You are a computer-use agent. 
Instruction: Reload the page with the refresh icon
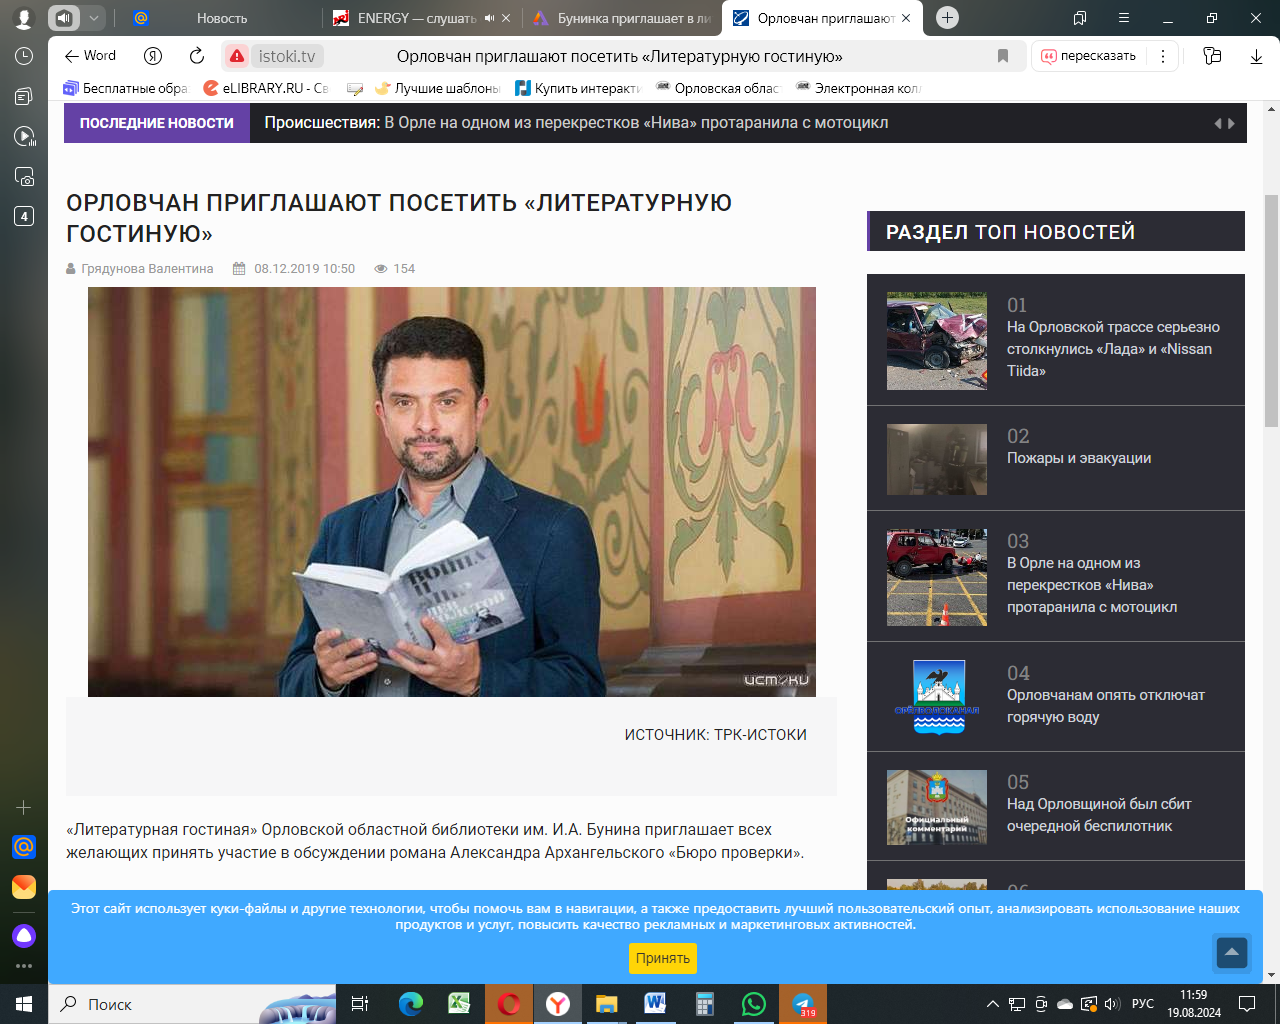(x=197, y=56)
